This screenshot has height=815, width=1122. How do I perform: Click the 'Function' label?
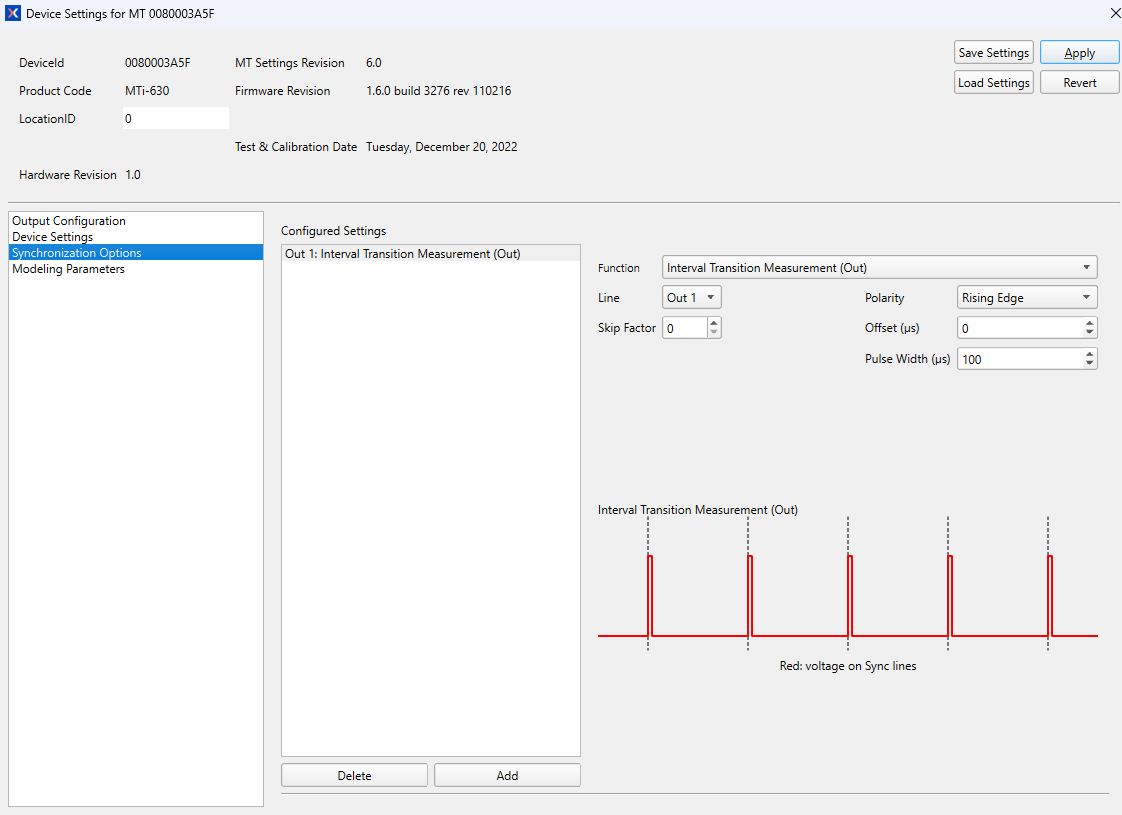click(x=619, y=268)
